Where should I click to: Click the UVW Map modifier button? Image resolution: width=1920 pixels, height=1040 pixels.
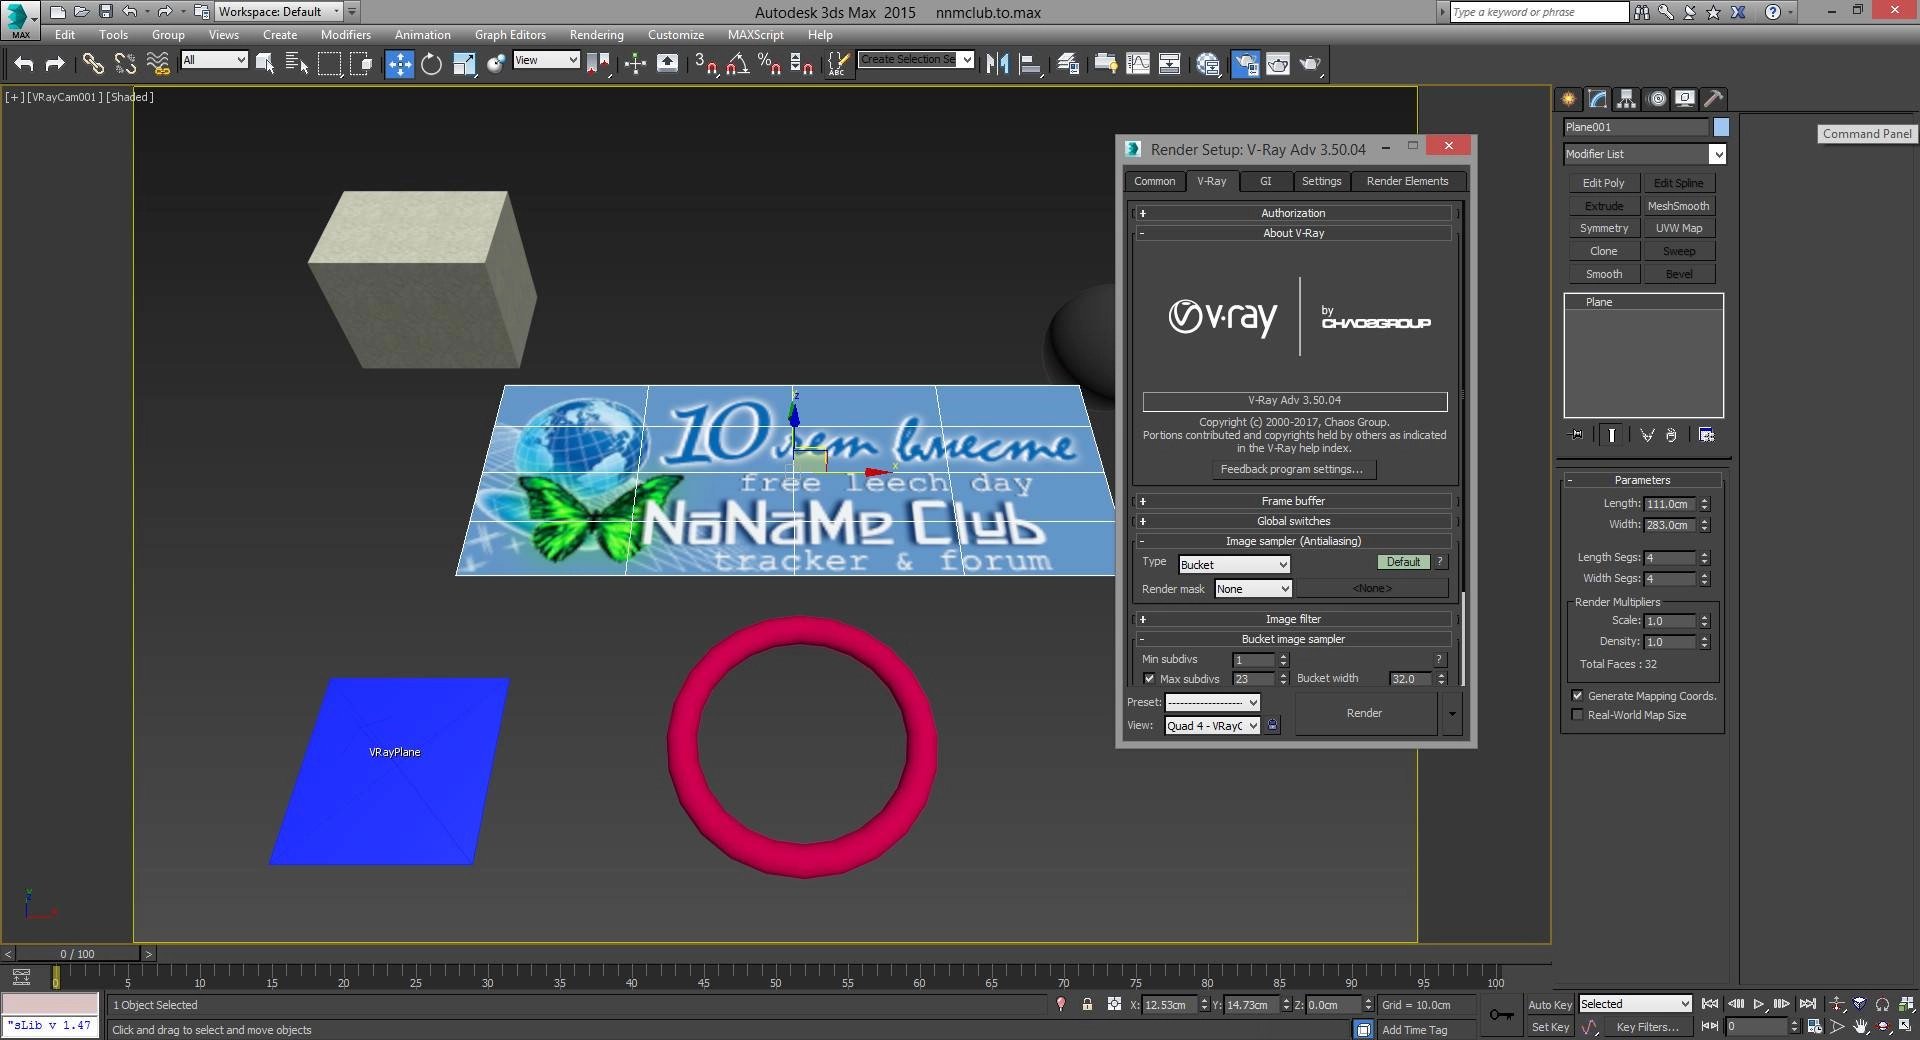tap(1678, 228)
